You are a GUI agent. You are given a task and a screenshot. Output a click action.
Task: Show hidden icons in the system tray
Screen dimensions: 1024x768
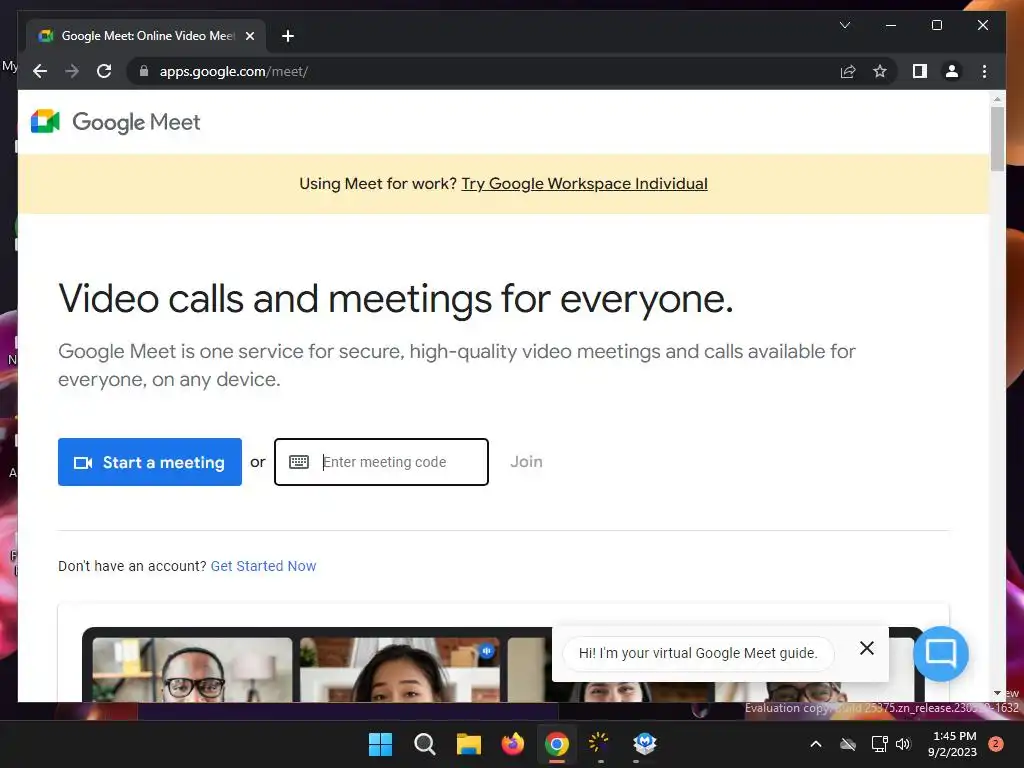coord(815,744)
